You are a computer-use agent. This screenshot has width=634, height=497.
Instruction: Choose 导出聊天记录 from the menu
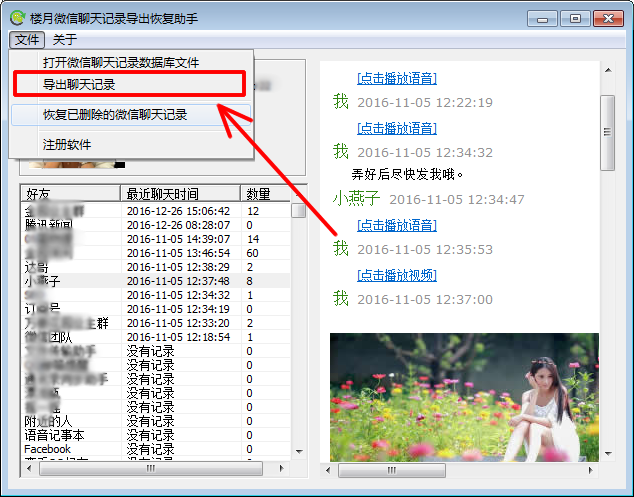point(79,85)
